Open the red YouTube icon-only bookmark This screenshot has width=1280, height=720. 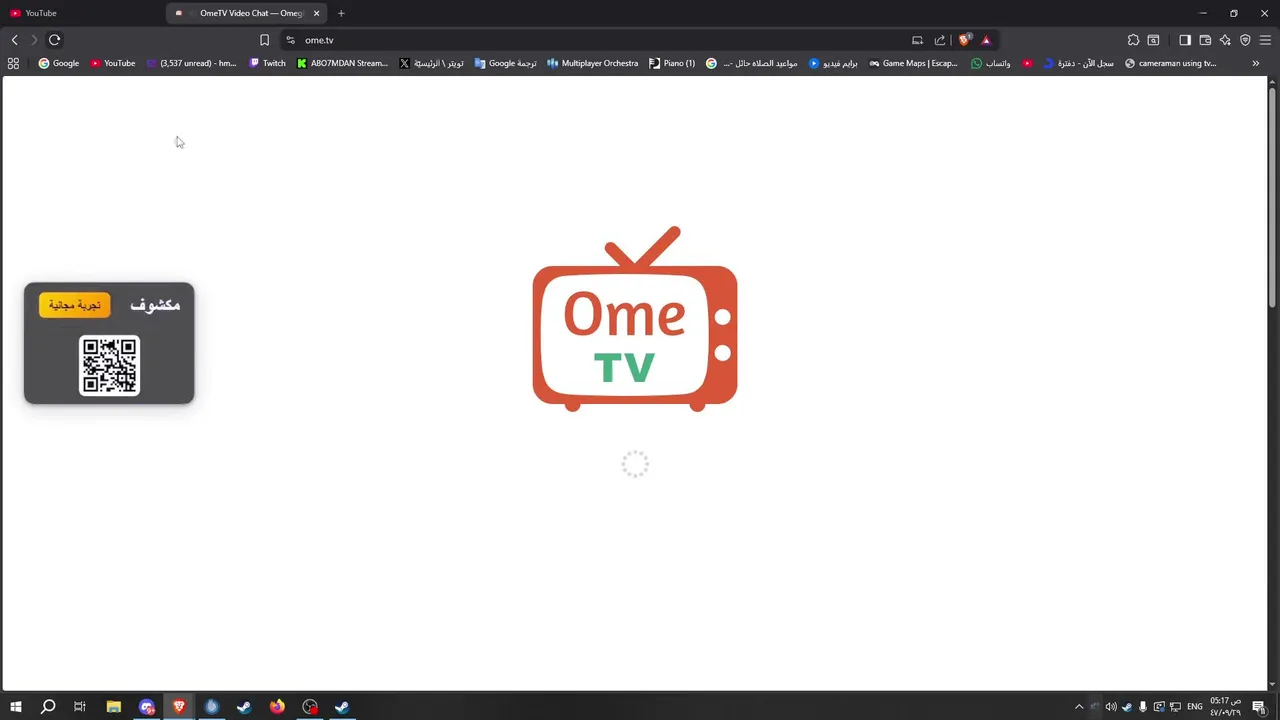point(1027,63)
